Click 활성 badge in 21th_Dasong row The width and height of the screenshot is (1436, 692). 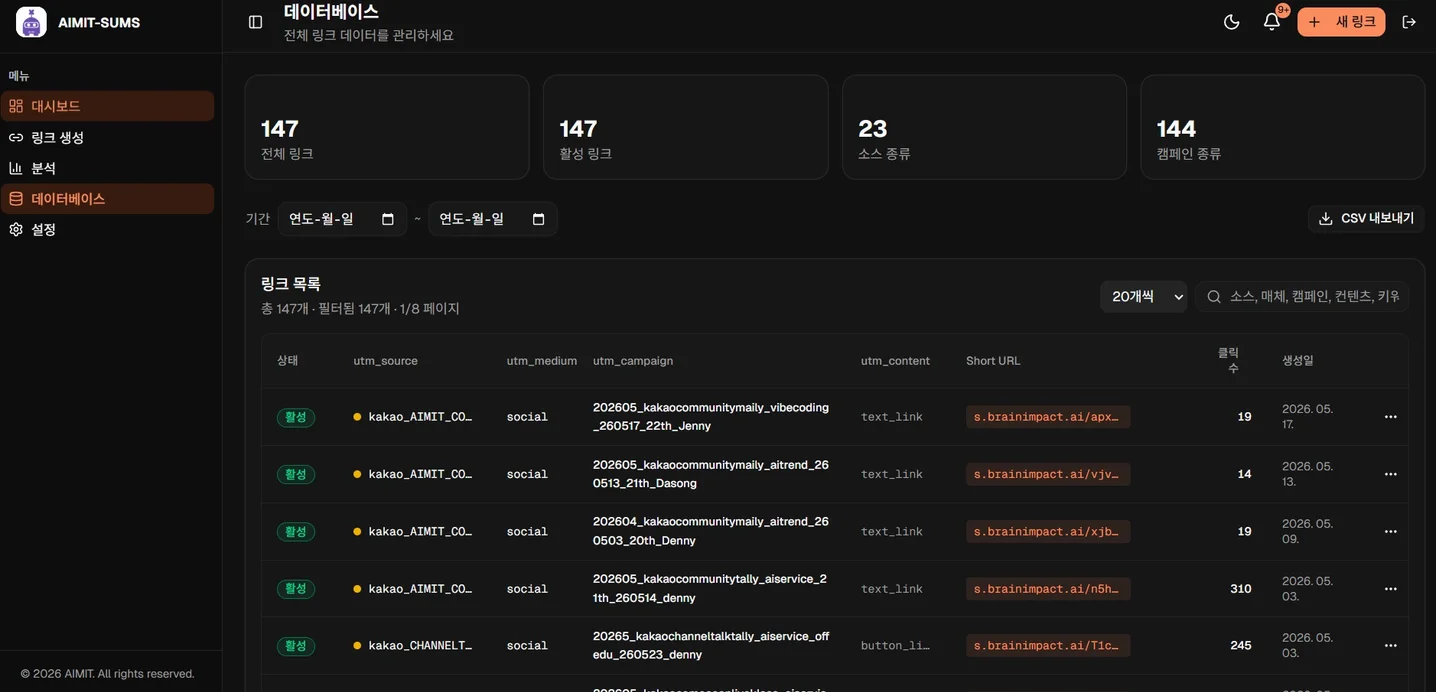pos(296,474)
